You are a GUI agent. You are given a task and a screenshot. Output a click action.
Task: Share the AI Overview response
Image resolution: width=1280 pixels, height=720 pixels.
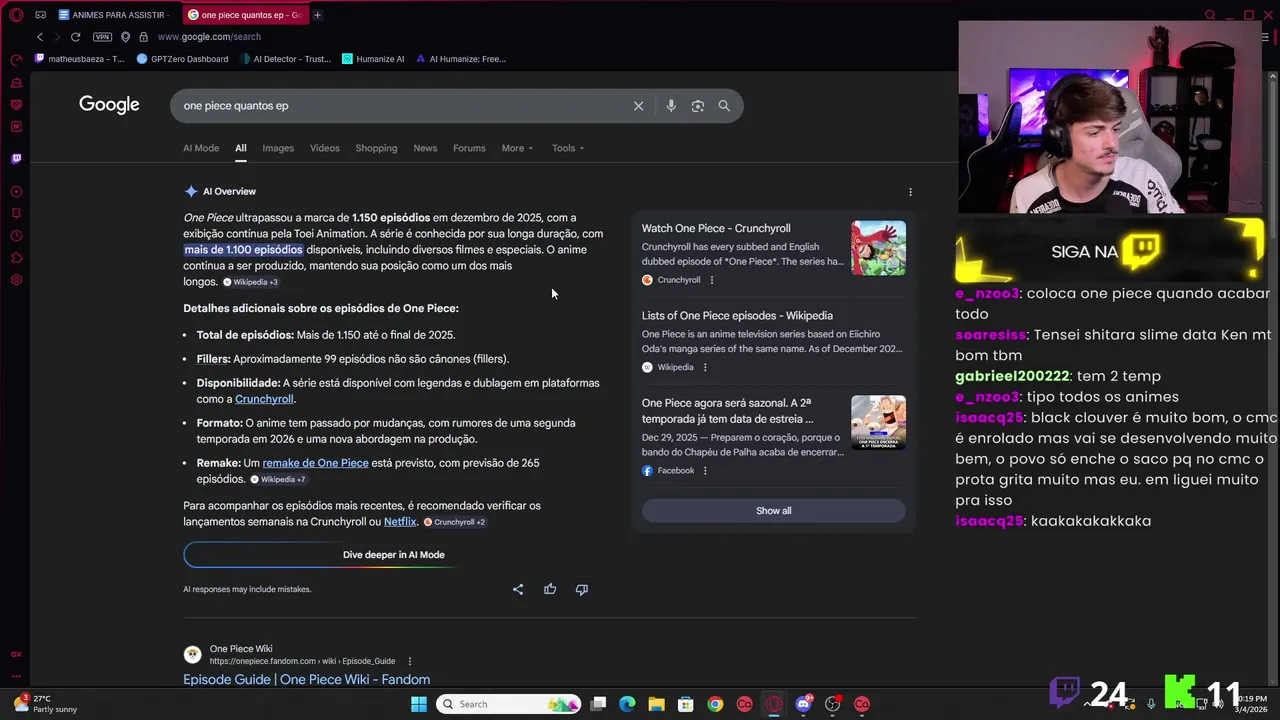[x=518, y=589]
